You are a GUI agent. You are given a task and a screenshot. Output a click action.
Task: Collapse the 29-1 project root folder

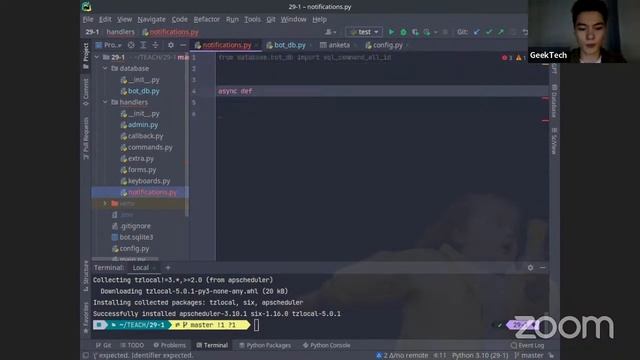(97, 58)
